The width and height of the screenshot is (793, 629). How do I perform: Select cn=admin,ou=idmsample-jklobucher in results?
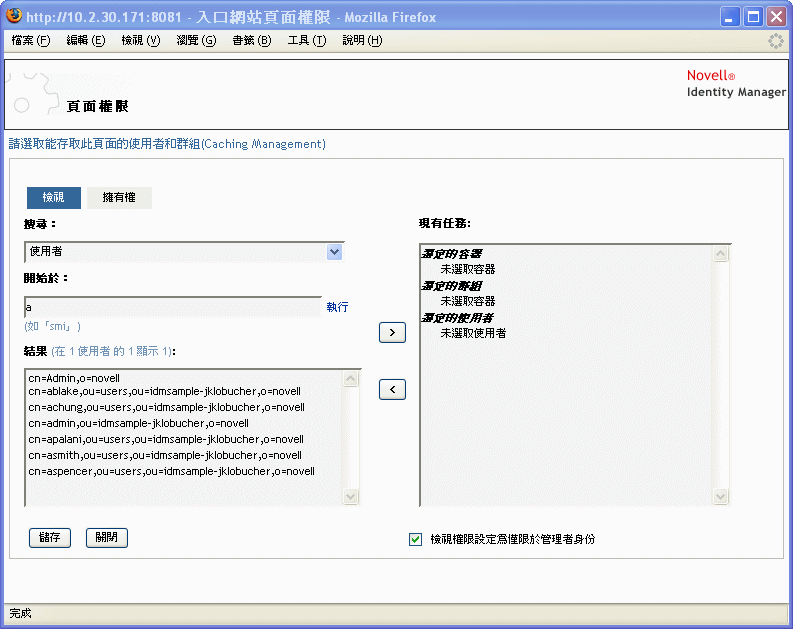point(139,423)
